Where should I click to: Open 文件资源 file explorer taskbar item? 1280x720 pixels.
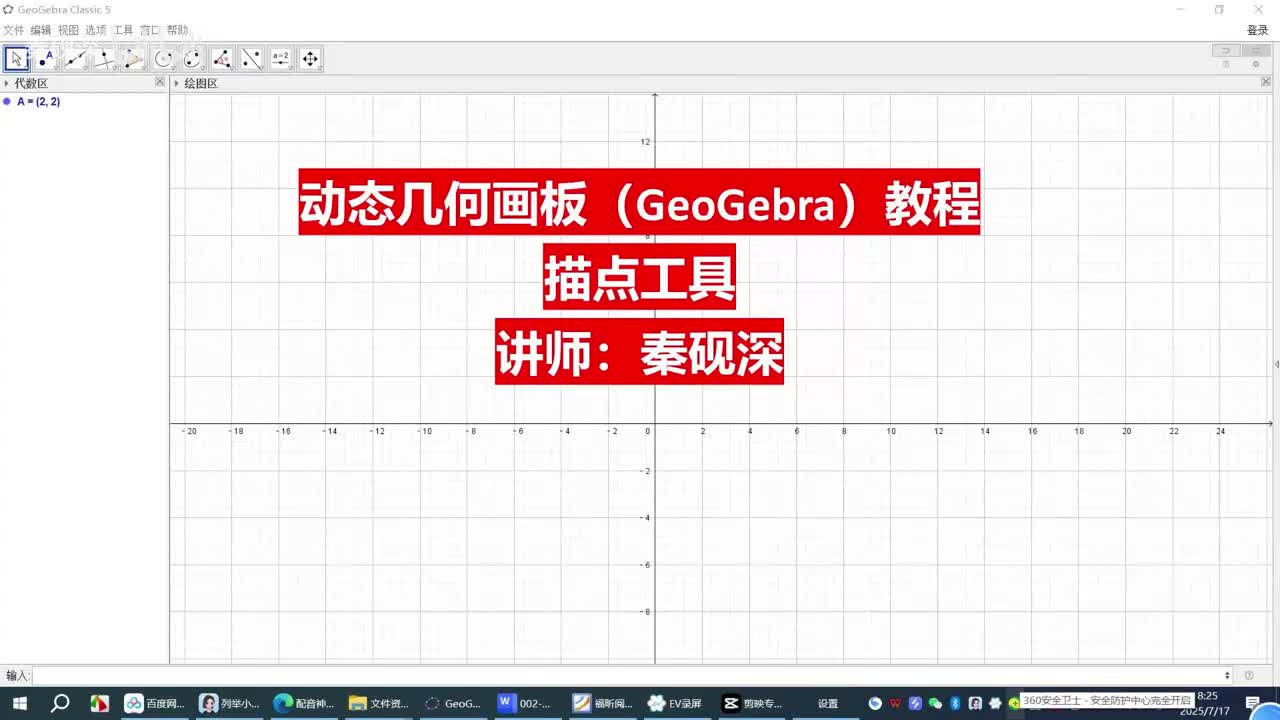pos(379,703)
